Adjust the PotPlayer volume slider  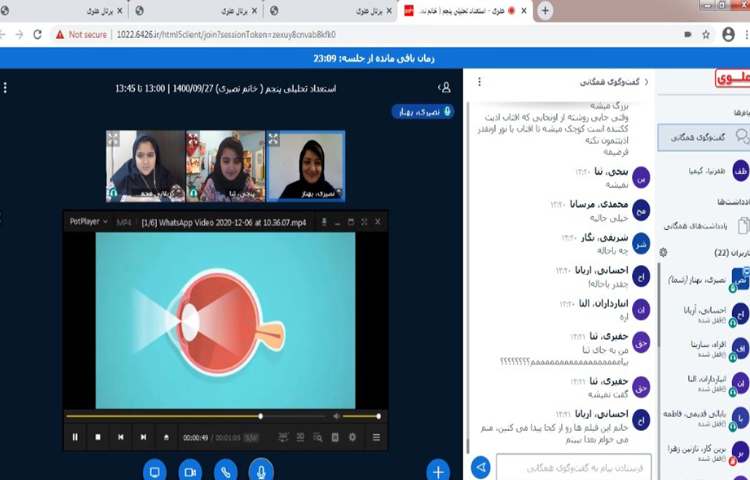coord(362,416)
